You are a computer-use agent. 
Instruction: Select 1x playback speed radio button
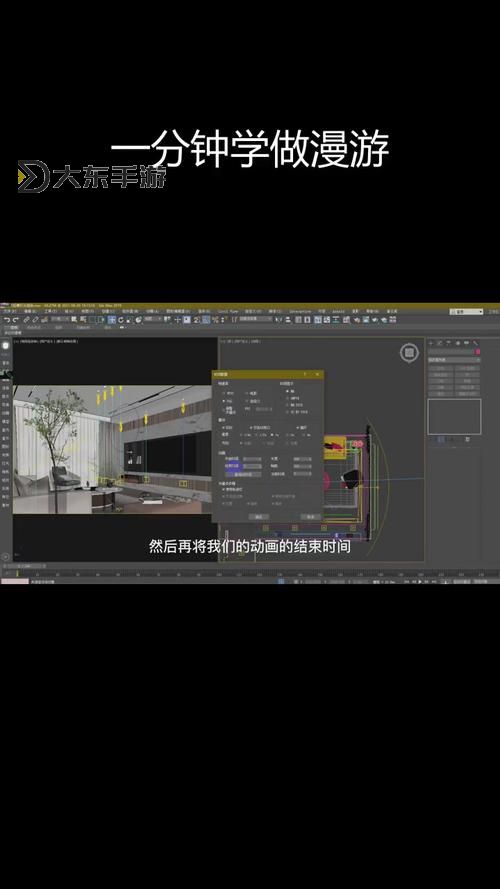(272, 435)
